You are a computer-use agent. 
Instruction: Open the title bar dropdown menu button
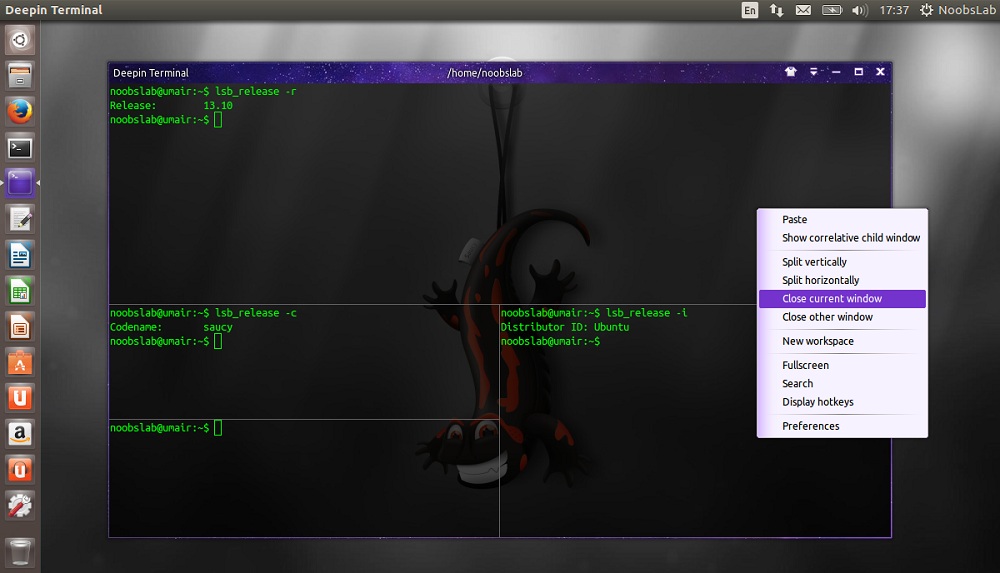point(813,71)
